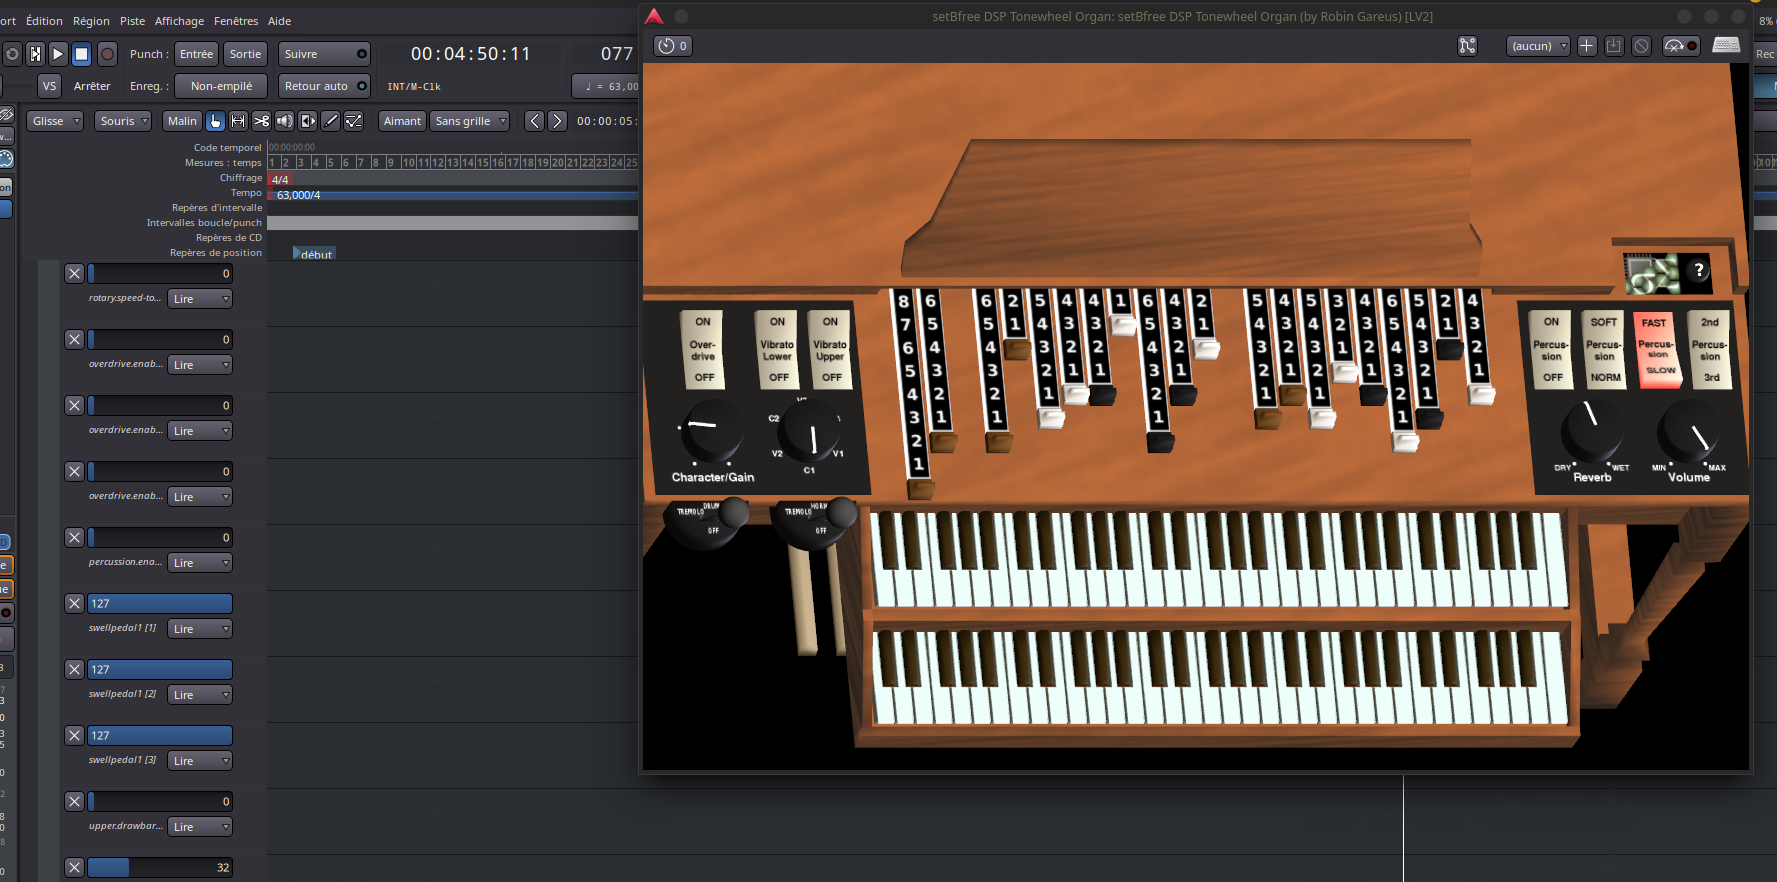Select the Cut (scissors) tool
Image resolution: width=1777 pixels, height=882 pixels.
tap(261, 121)
